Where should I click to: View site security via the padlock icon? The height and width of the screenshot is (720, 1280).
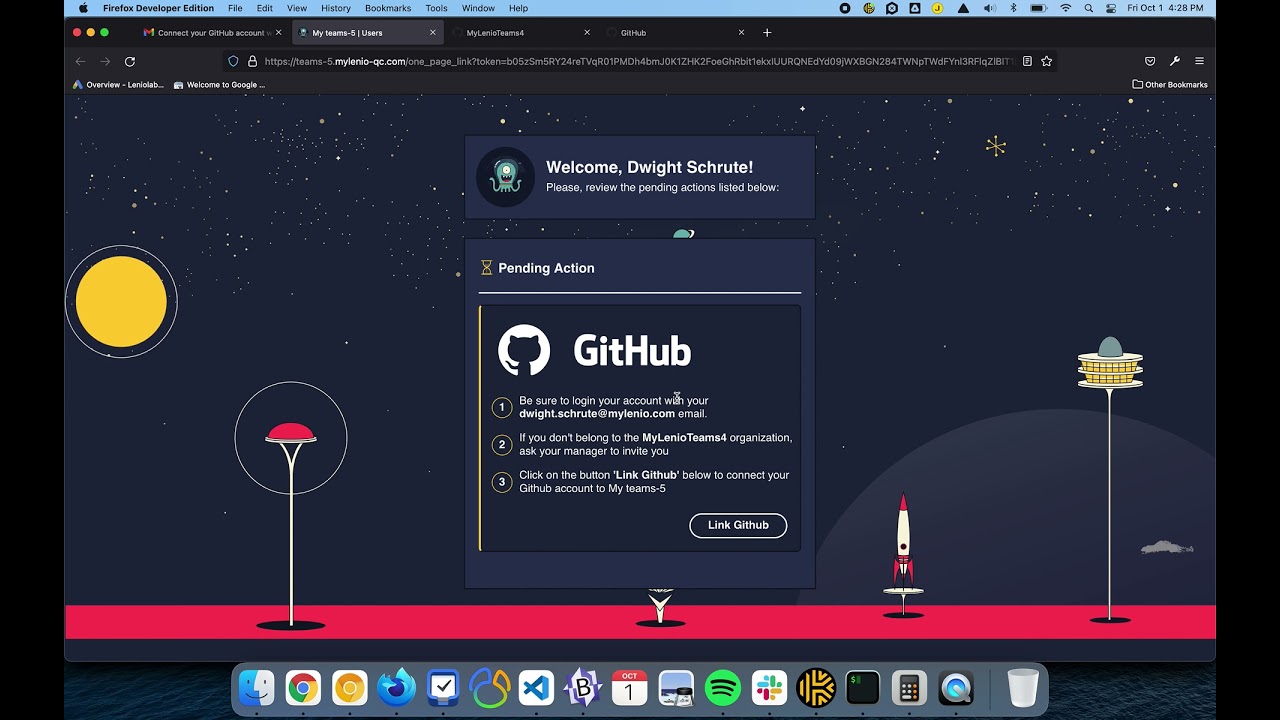pyautogui.click(x=252, y=61)
